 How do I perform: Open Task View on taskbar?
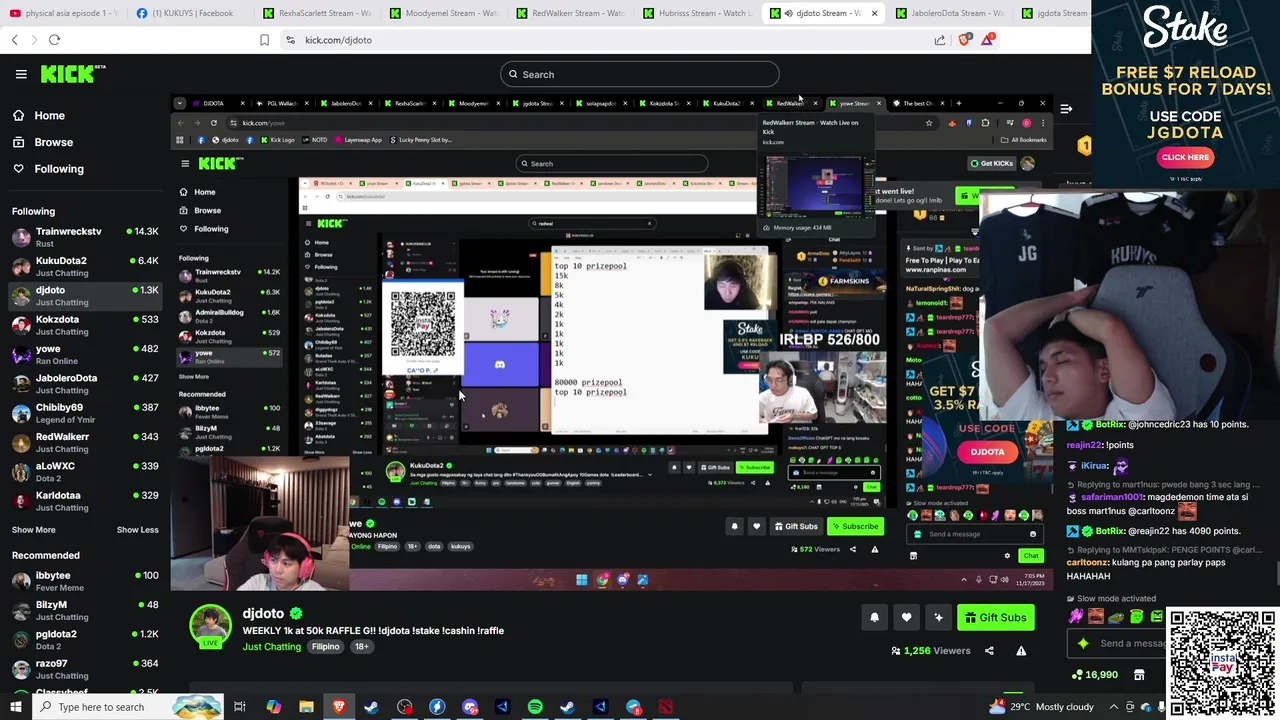[240, 707]
